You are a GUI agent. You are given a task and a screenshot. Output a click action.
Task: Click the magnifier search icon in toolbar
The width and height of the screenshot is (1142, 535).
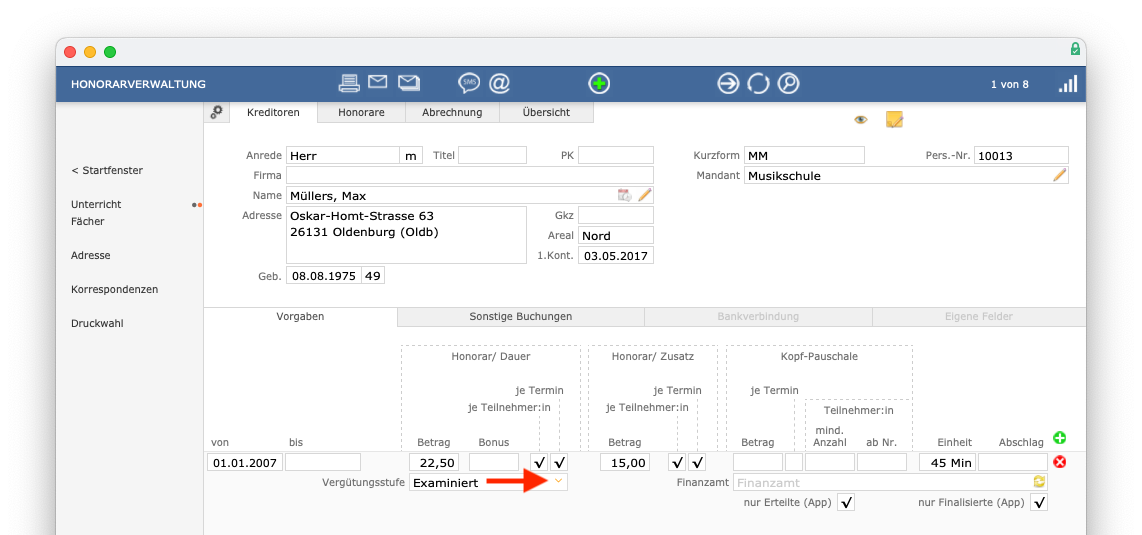788,84
